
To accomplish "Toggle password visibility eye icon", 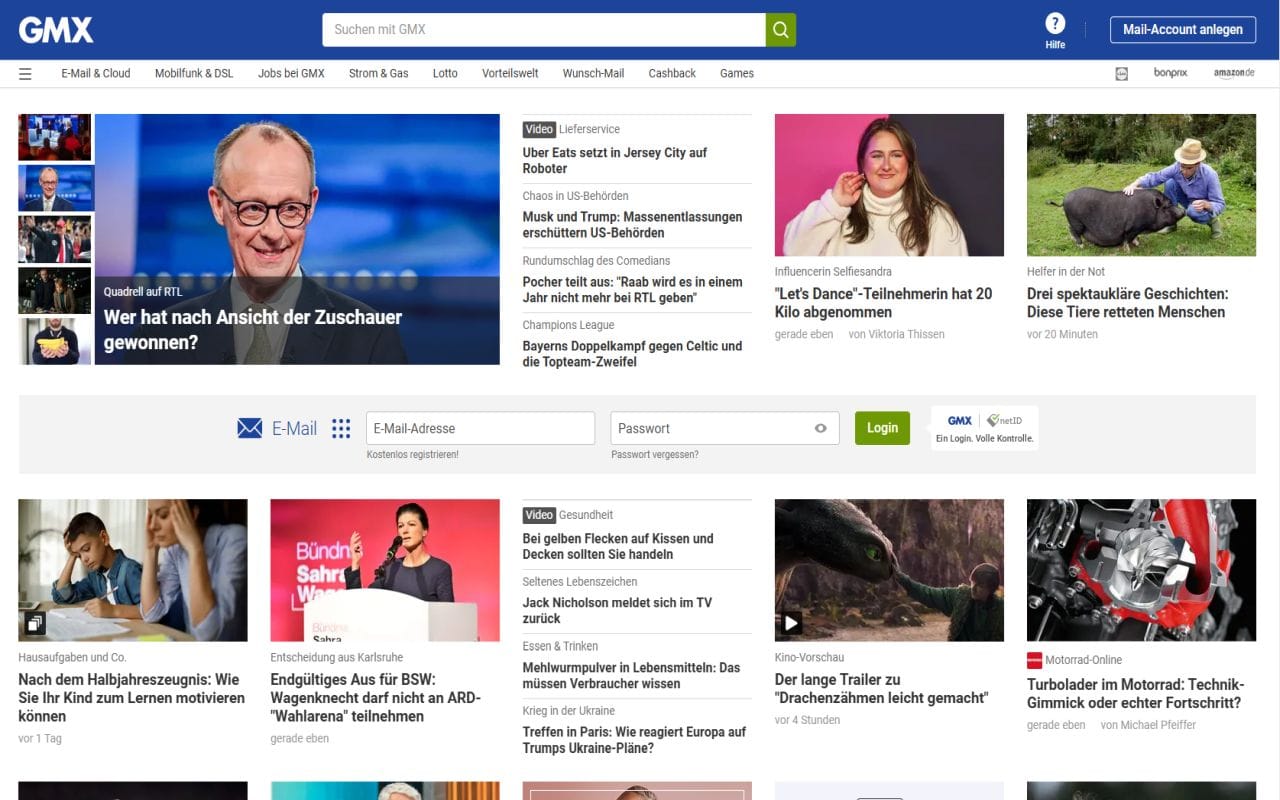I will (820, 428).
